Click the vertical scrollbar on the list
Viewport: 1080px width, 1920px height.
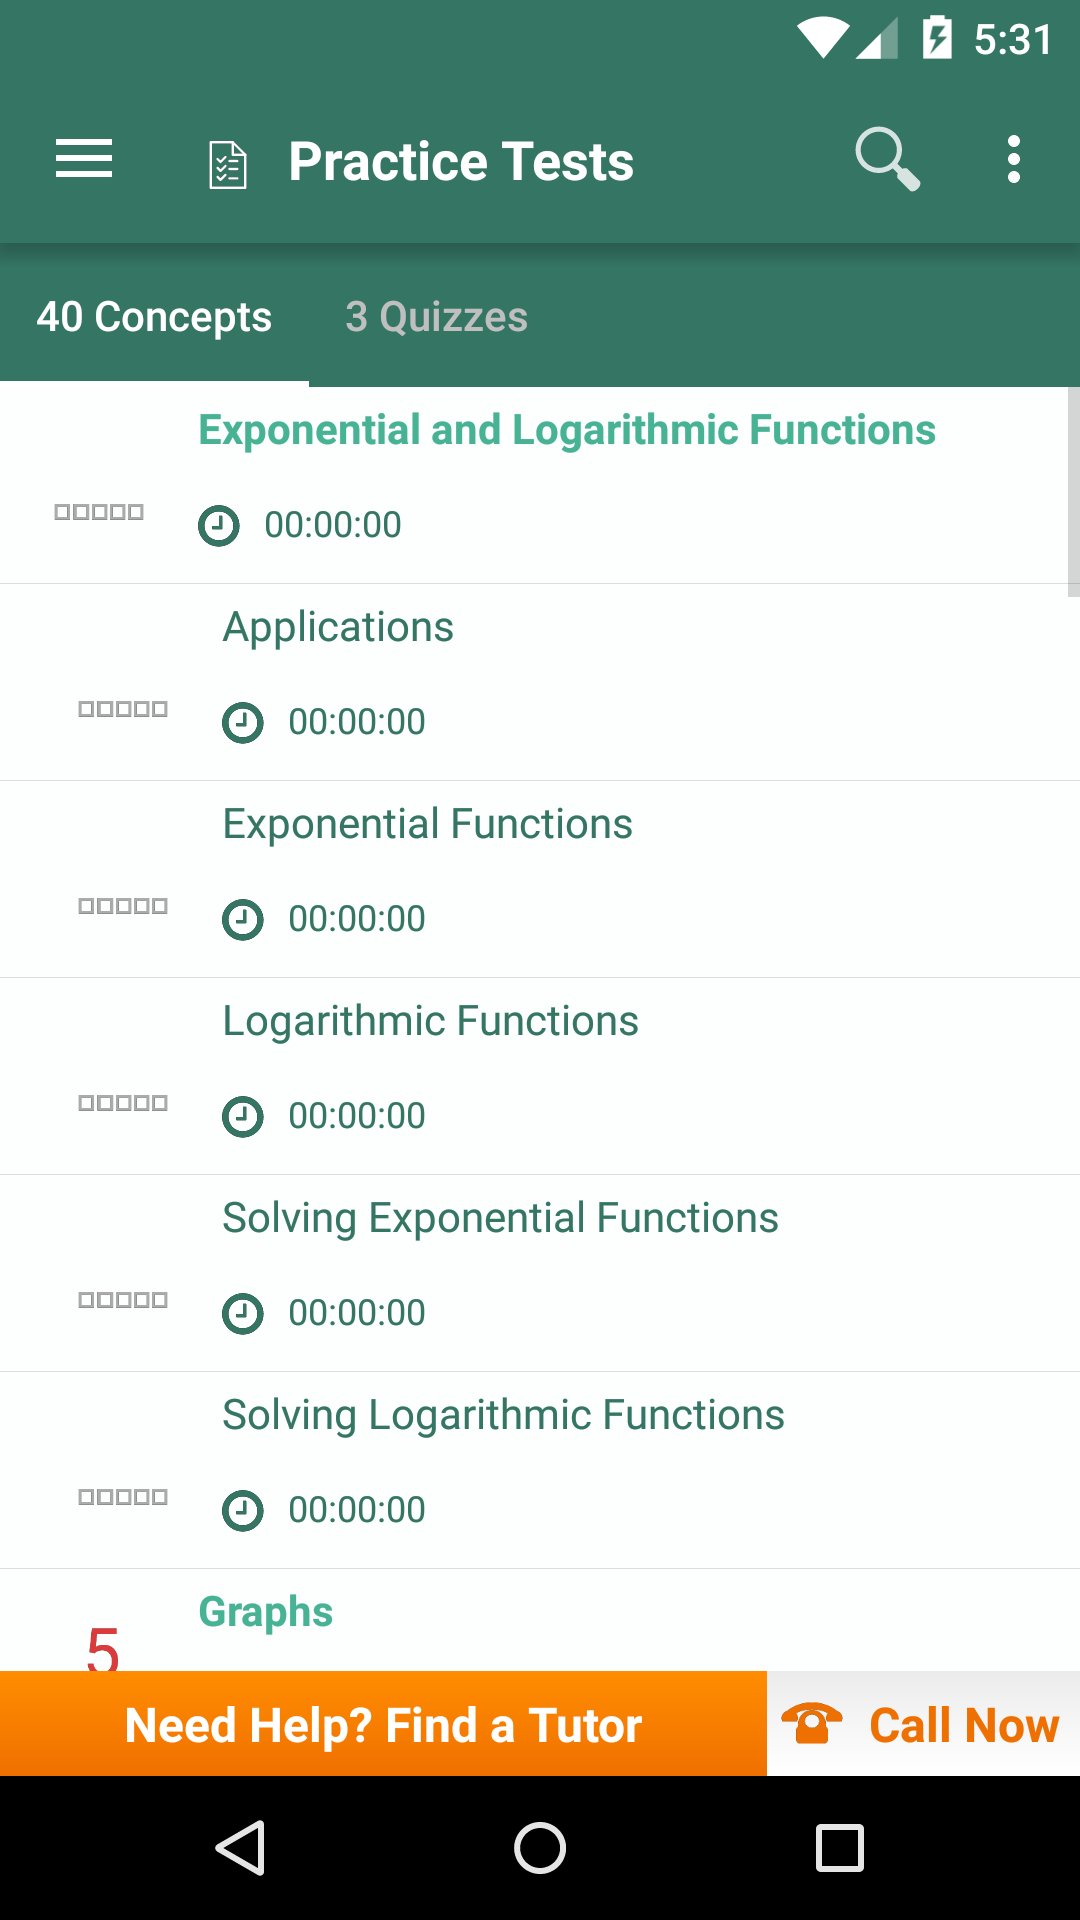pyautogui.click(x=1073, y=492)
